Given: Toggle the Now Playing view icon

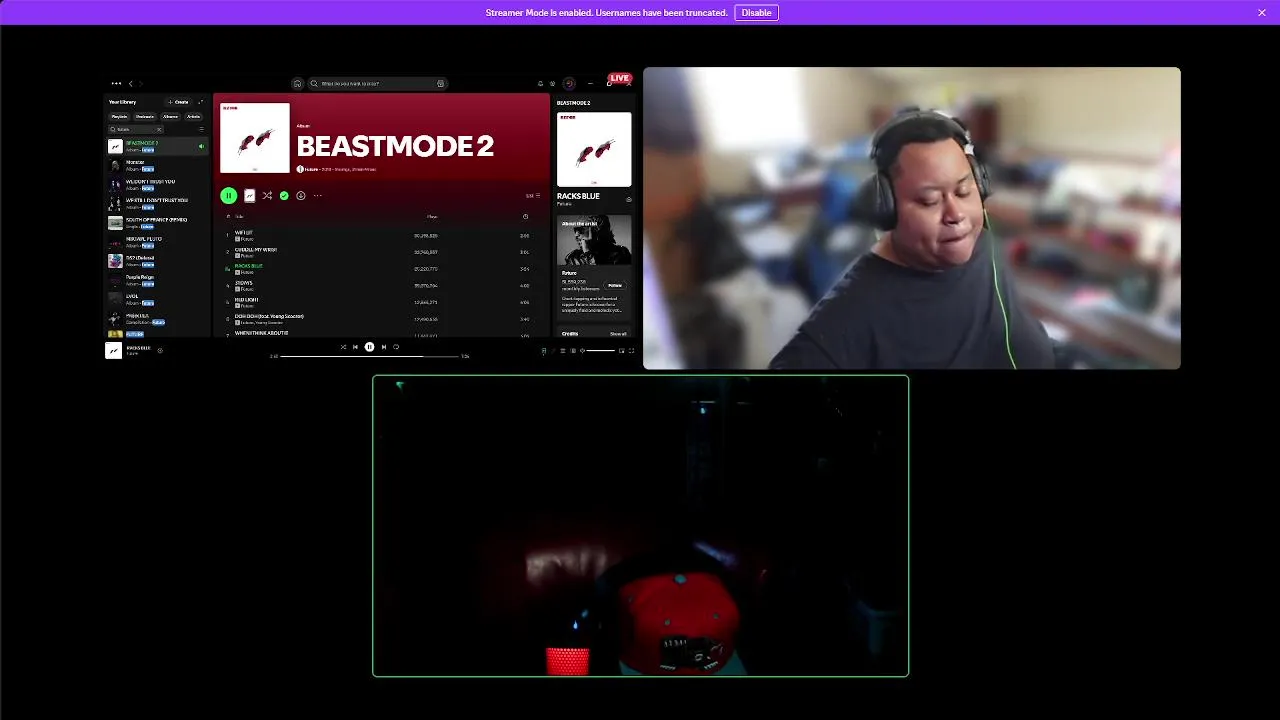Looking at the screenshot, I should [544, 351].
